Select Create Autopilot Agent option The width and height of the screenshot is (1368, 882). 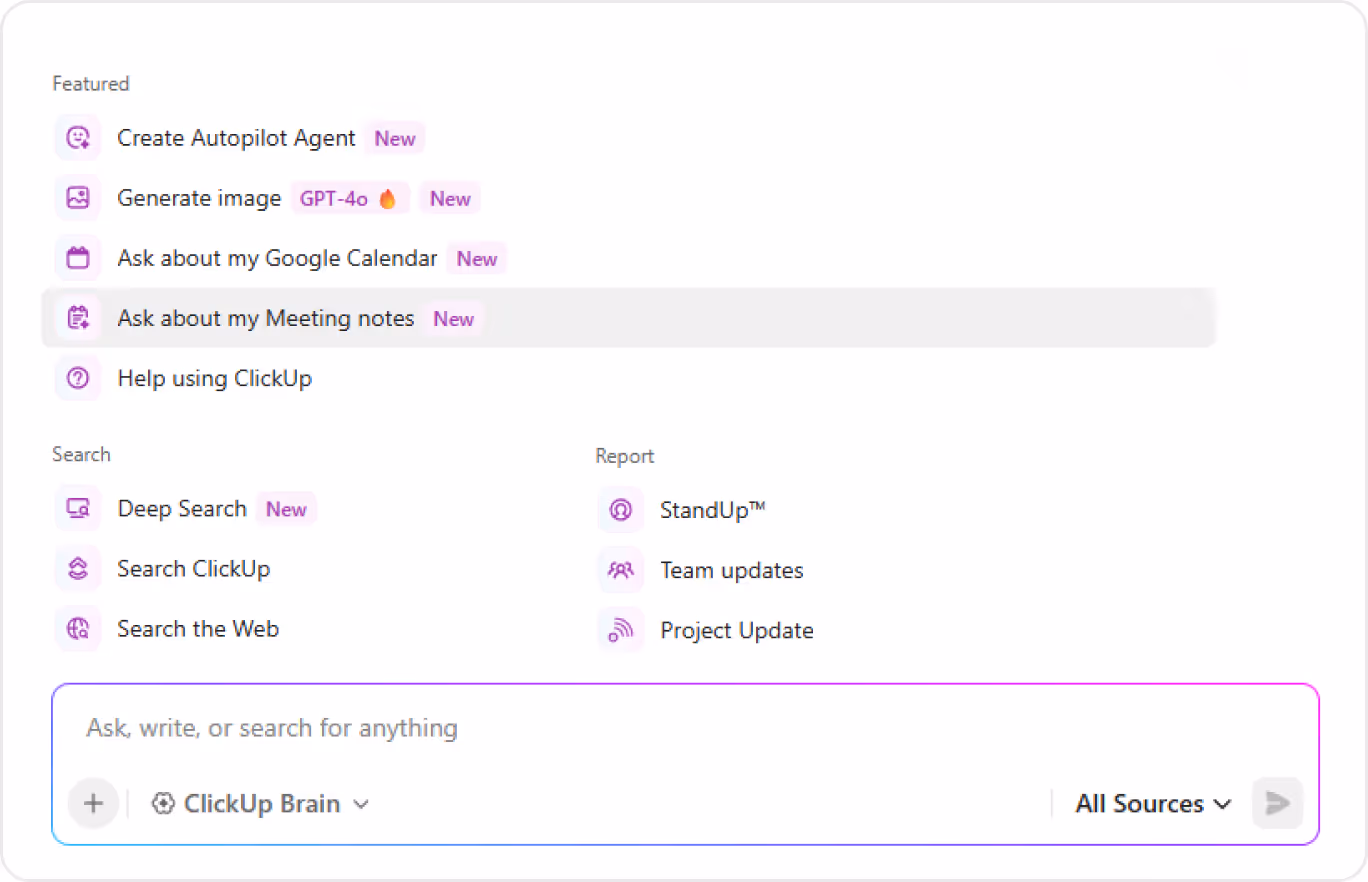pos(236,138)
